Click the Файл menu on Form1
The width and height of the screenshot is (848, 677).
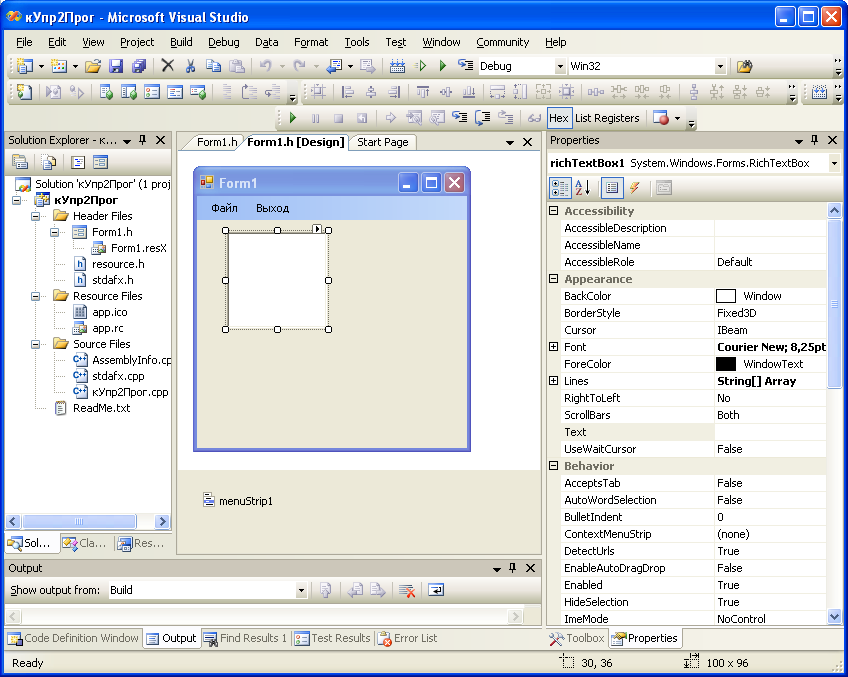pyautogui.click(x=224, y=208)
